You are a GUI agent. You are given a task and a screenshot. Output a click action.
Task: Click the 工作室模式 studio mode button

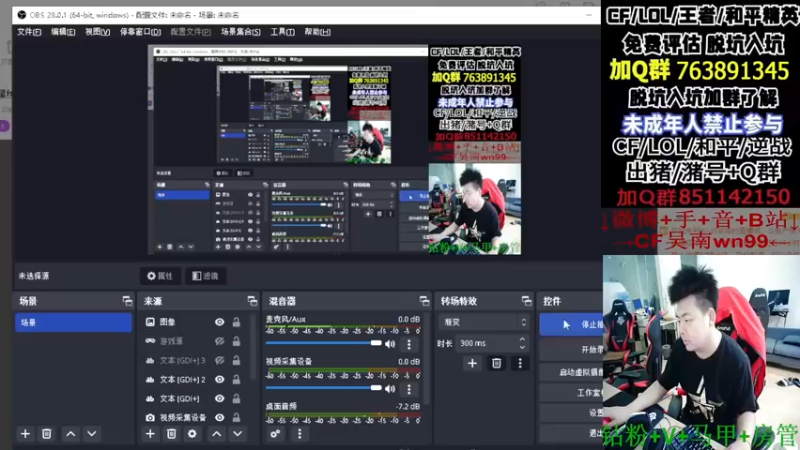tap(571, 392)
